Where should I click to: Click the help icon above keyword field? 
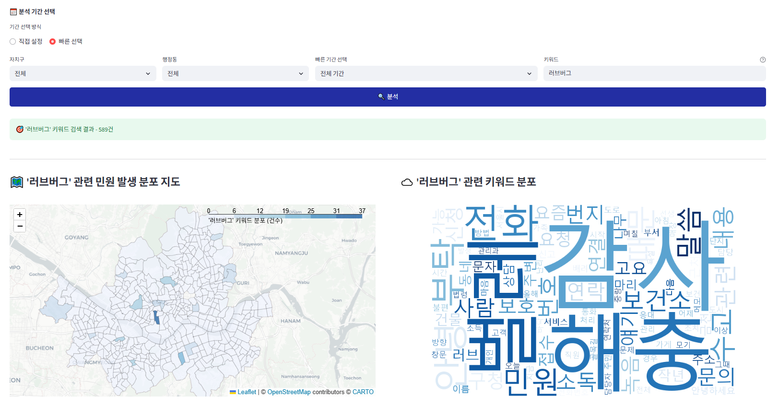point(762,60)
